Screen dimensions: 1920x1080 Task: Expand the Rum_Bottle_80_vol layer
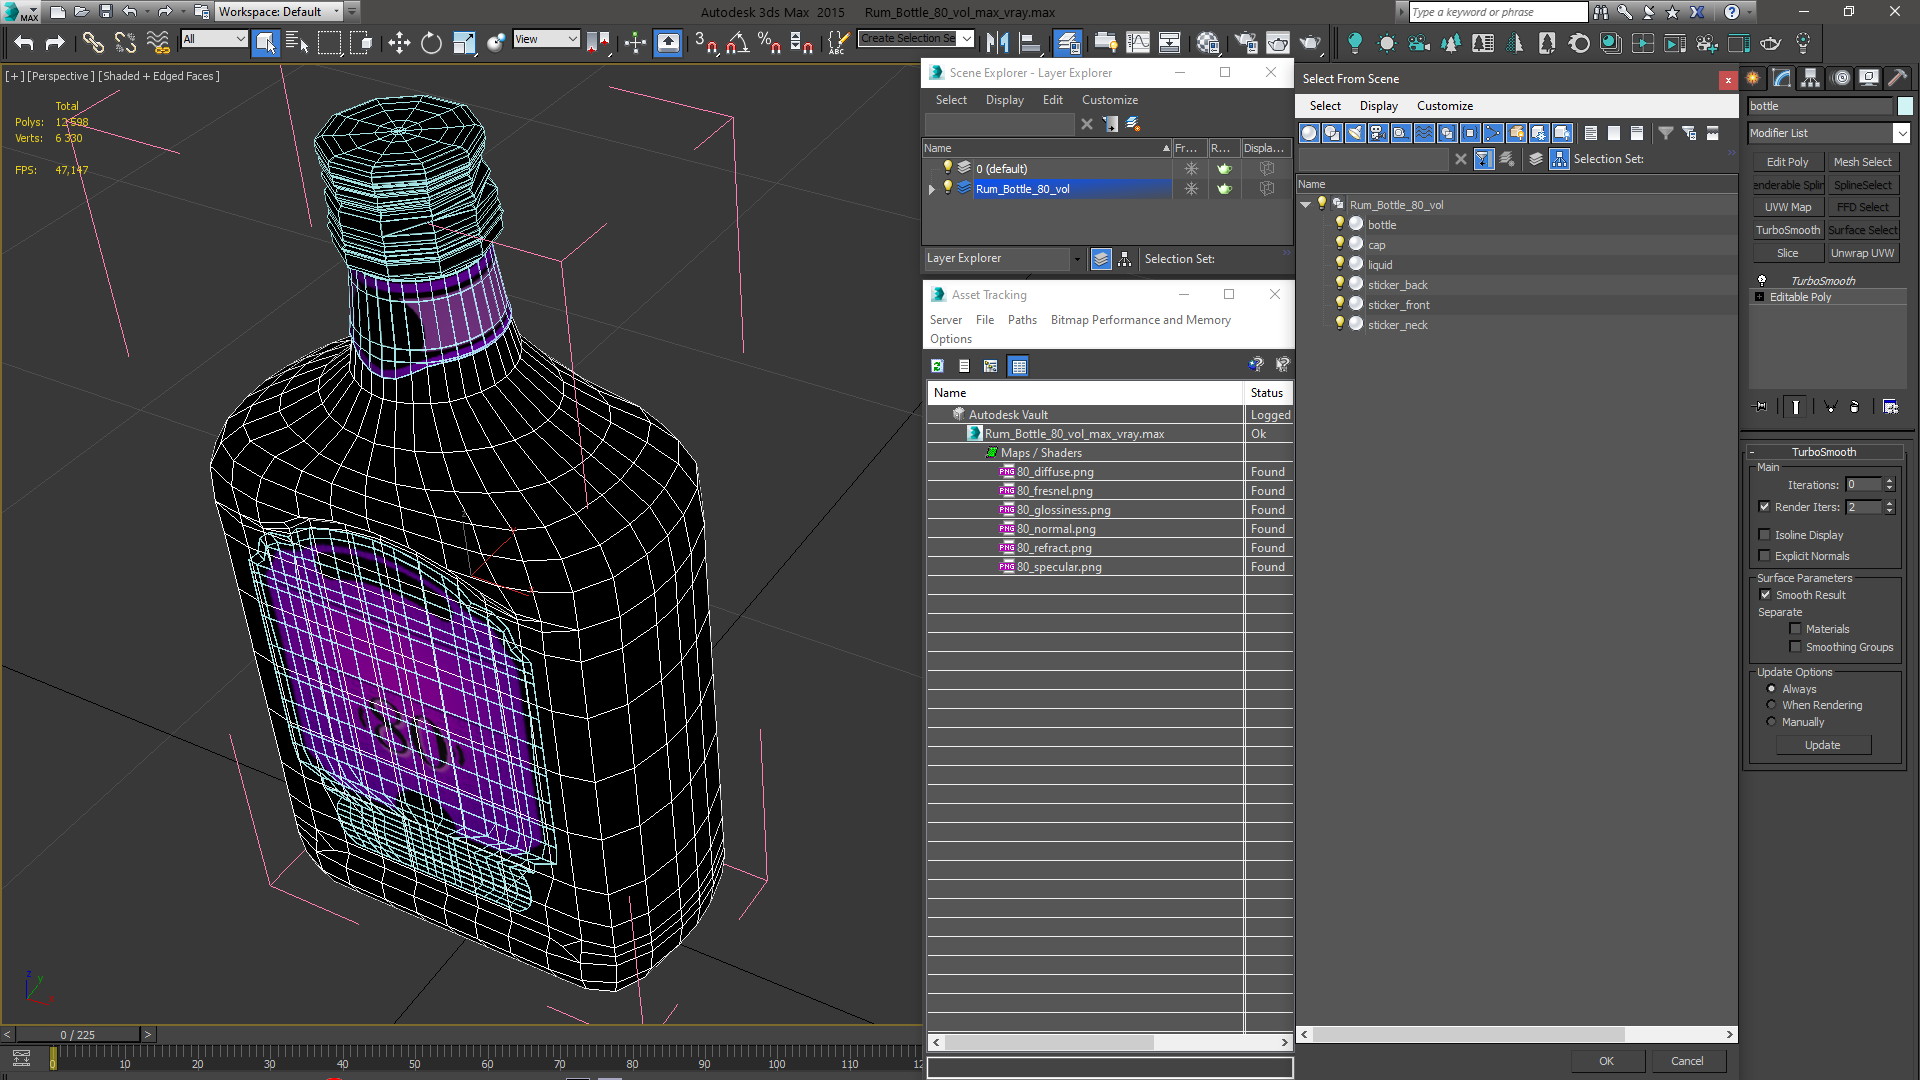932,189
